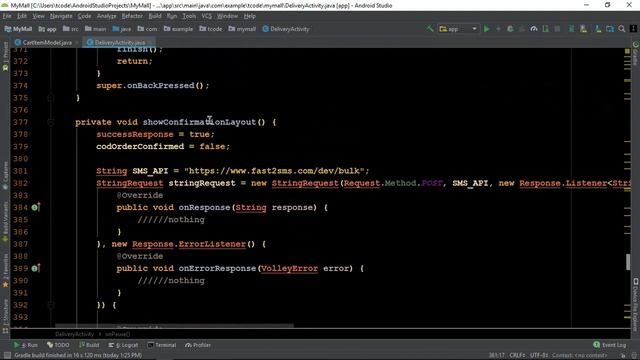The height and width of the screenshot is (360, 640).
Task: Click the rightmost black toolbar icon
Action: pyautogui.click(x=633, y=29)
